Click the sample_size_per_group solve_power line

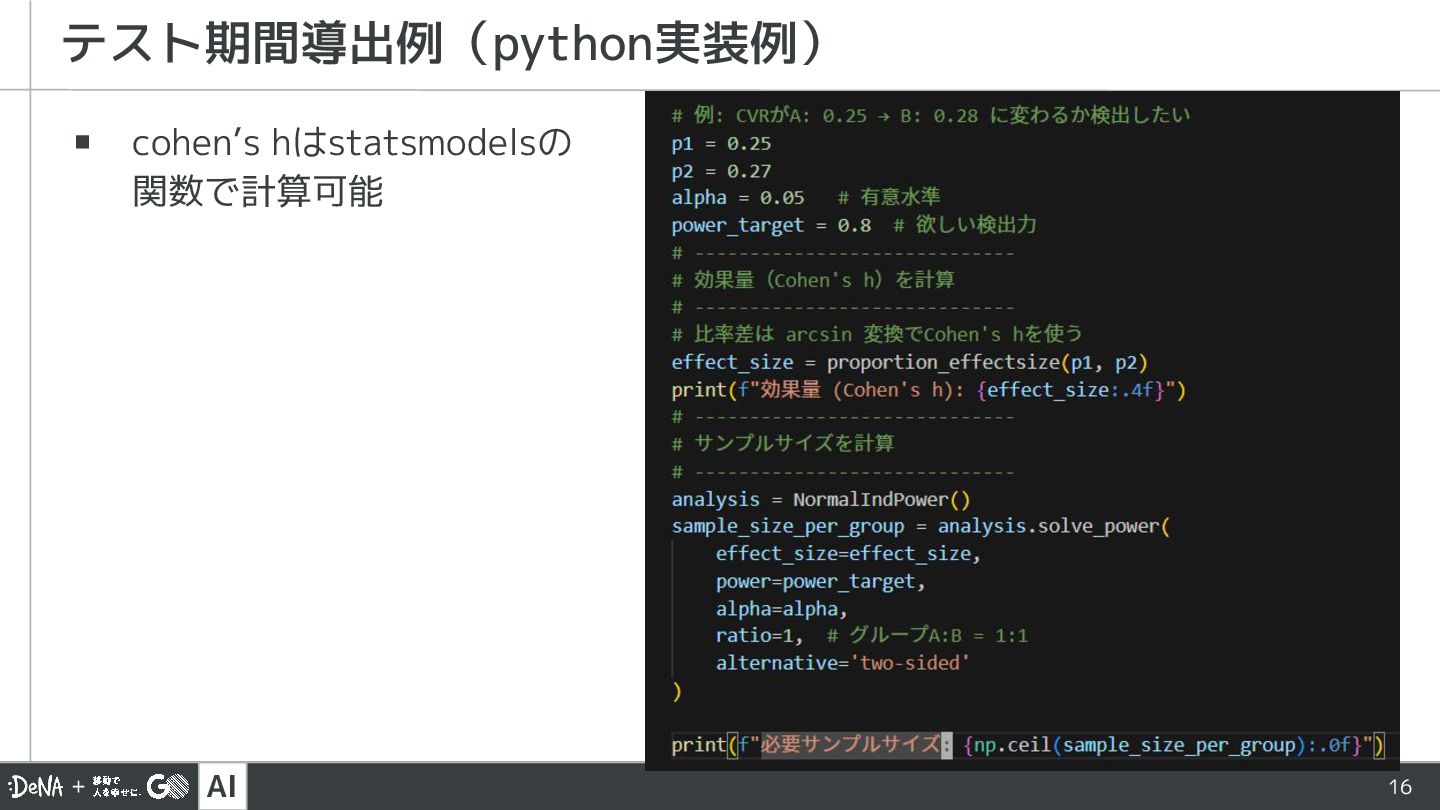tap(920, 526)
